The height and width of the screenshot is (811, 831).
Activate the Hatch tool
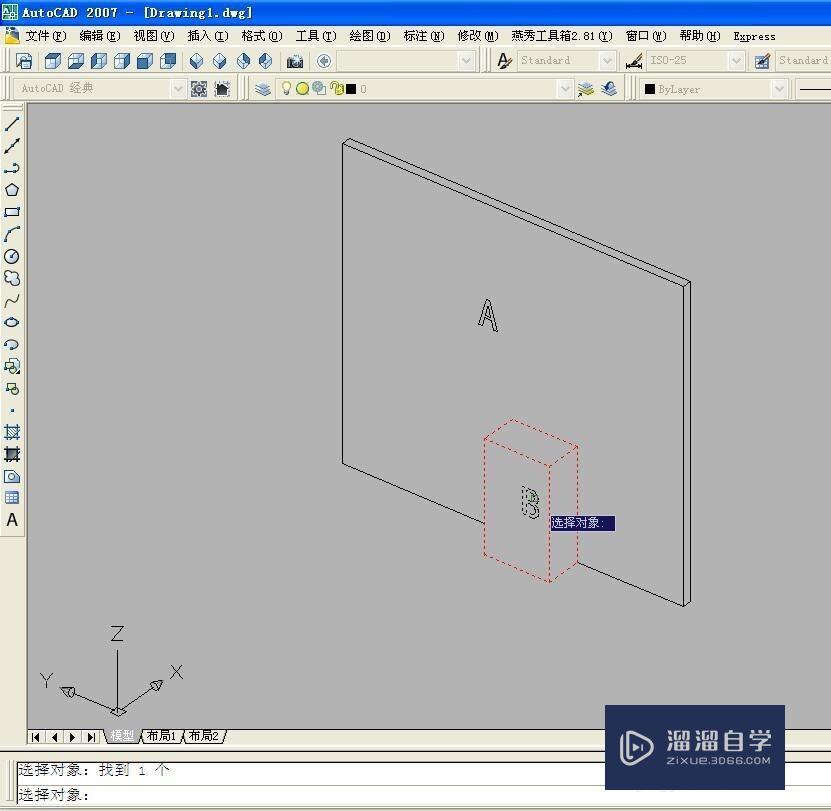pyautogui.click(x=13, y=432)
